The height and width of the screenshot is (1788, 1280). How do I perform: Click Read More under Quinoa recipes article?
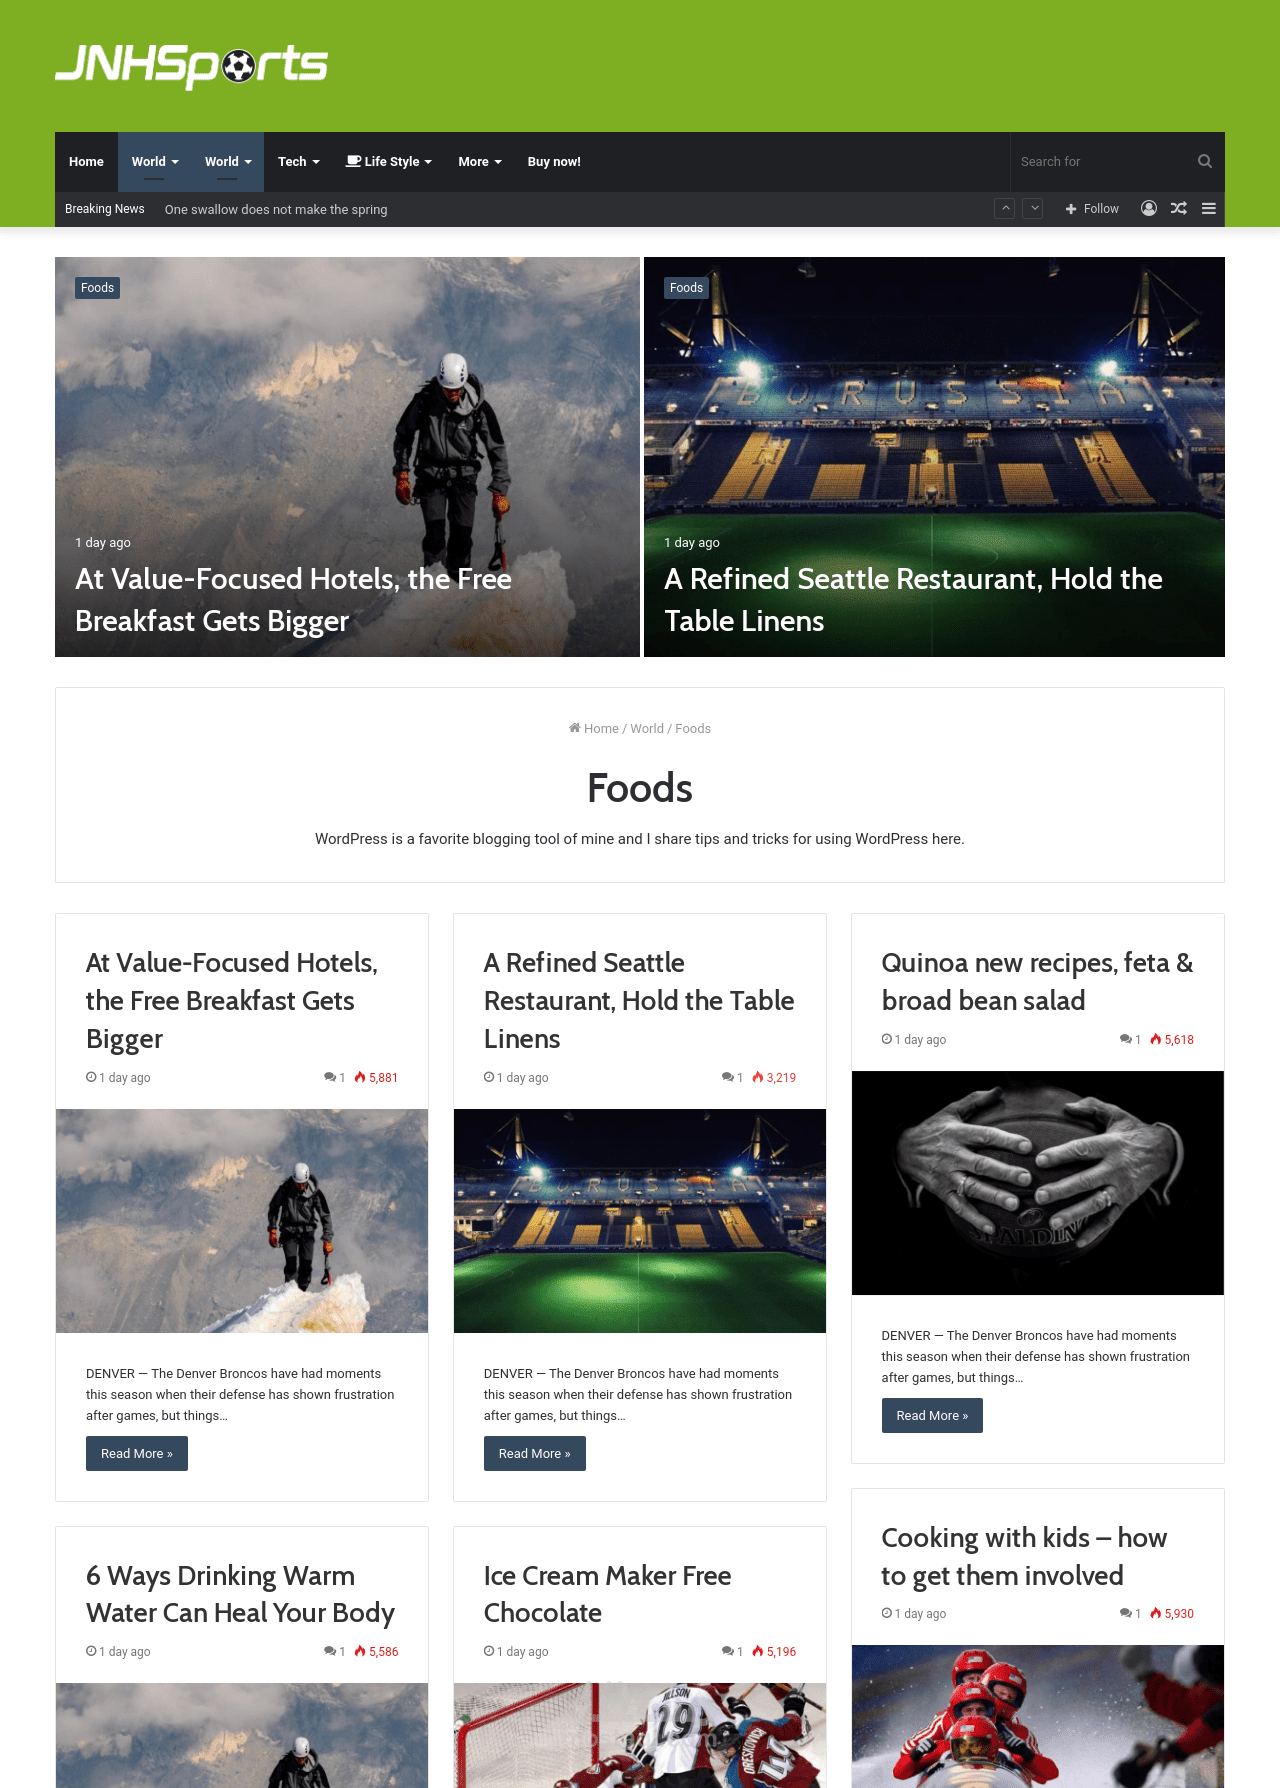click(x=932, y=1415)
